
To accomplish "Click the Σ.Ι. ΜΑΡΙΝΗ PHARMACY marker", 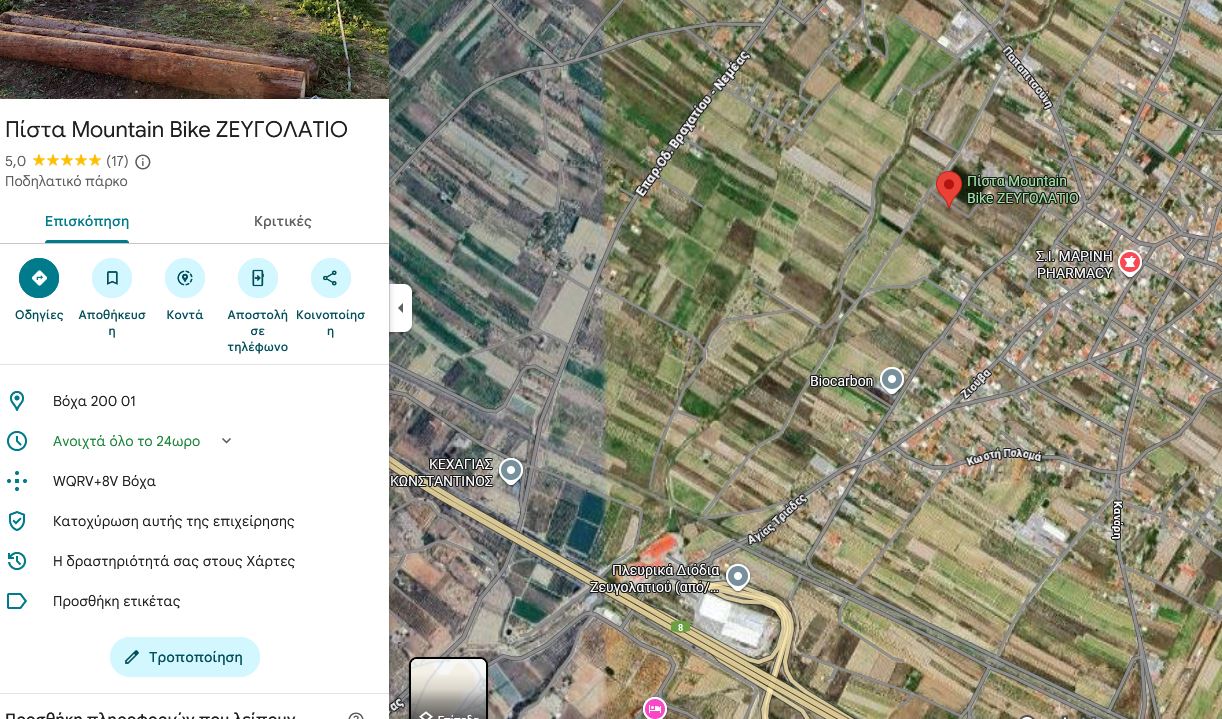I will 1130,262.
